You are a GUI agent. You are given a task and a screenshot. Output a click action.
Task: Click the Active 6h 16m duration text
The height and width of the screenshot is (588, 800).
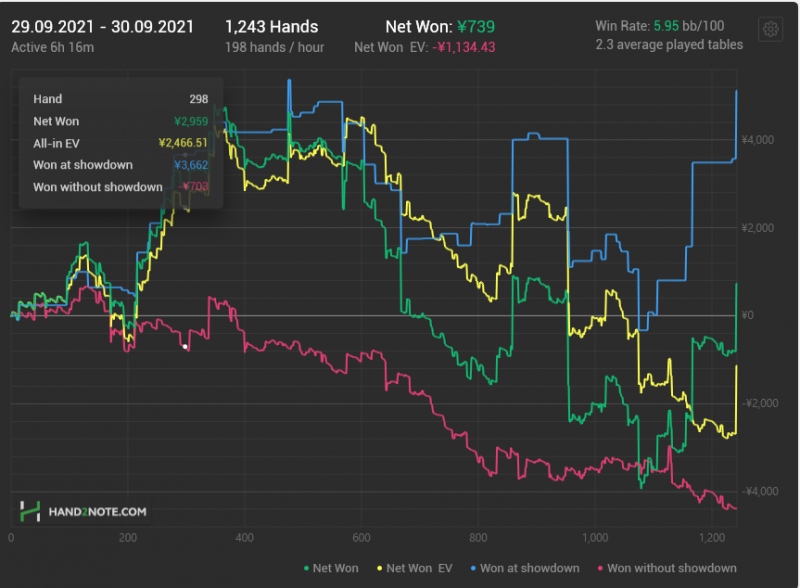(x=52, y=47)
